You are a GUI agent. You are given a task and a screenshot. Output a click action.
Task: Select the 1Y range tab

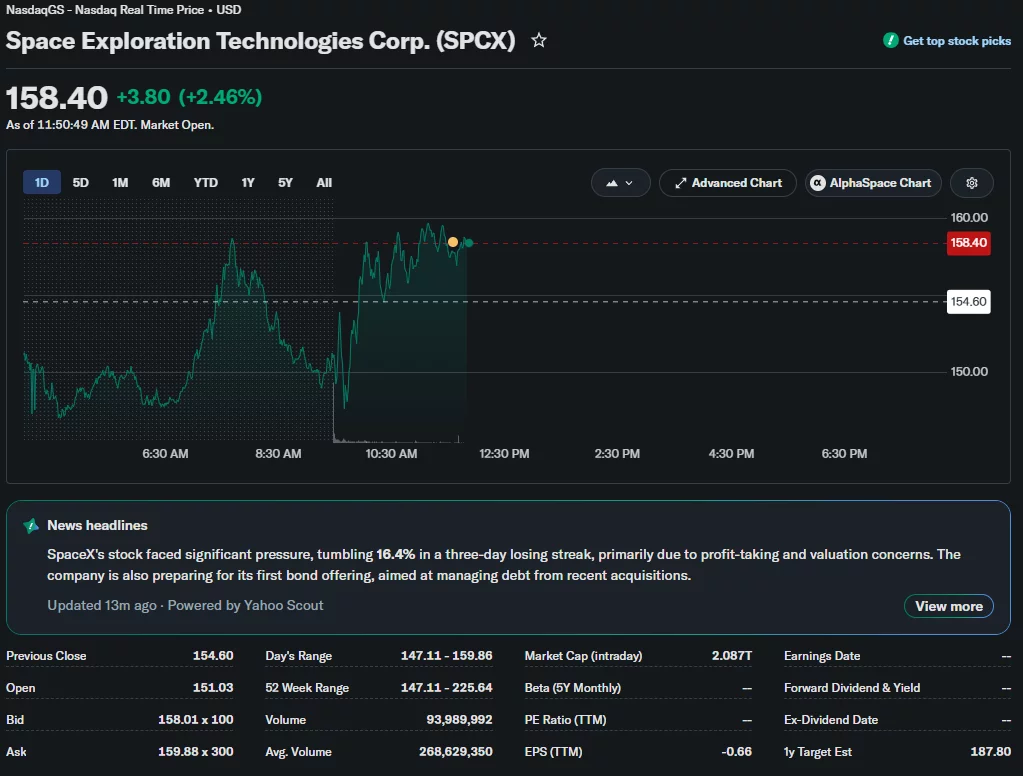point(248,183)
